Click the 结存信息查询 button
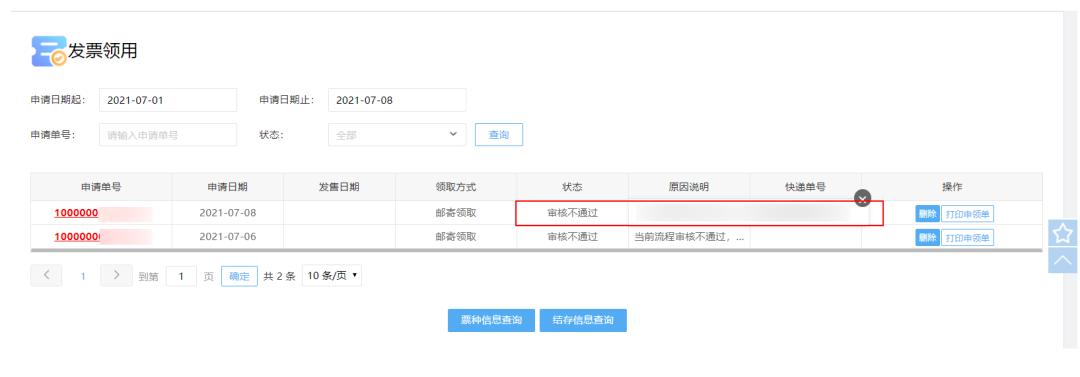 (x=583, y=320)
